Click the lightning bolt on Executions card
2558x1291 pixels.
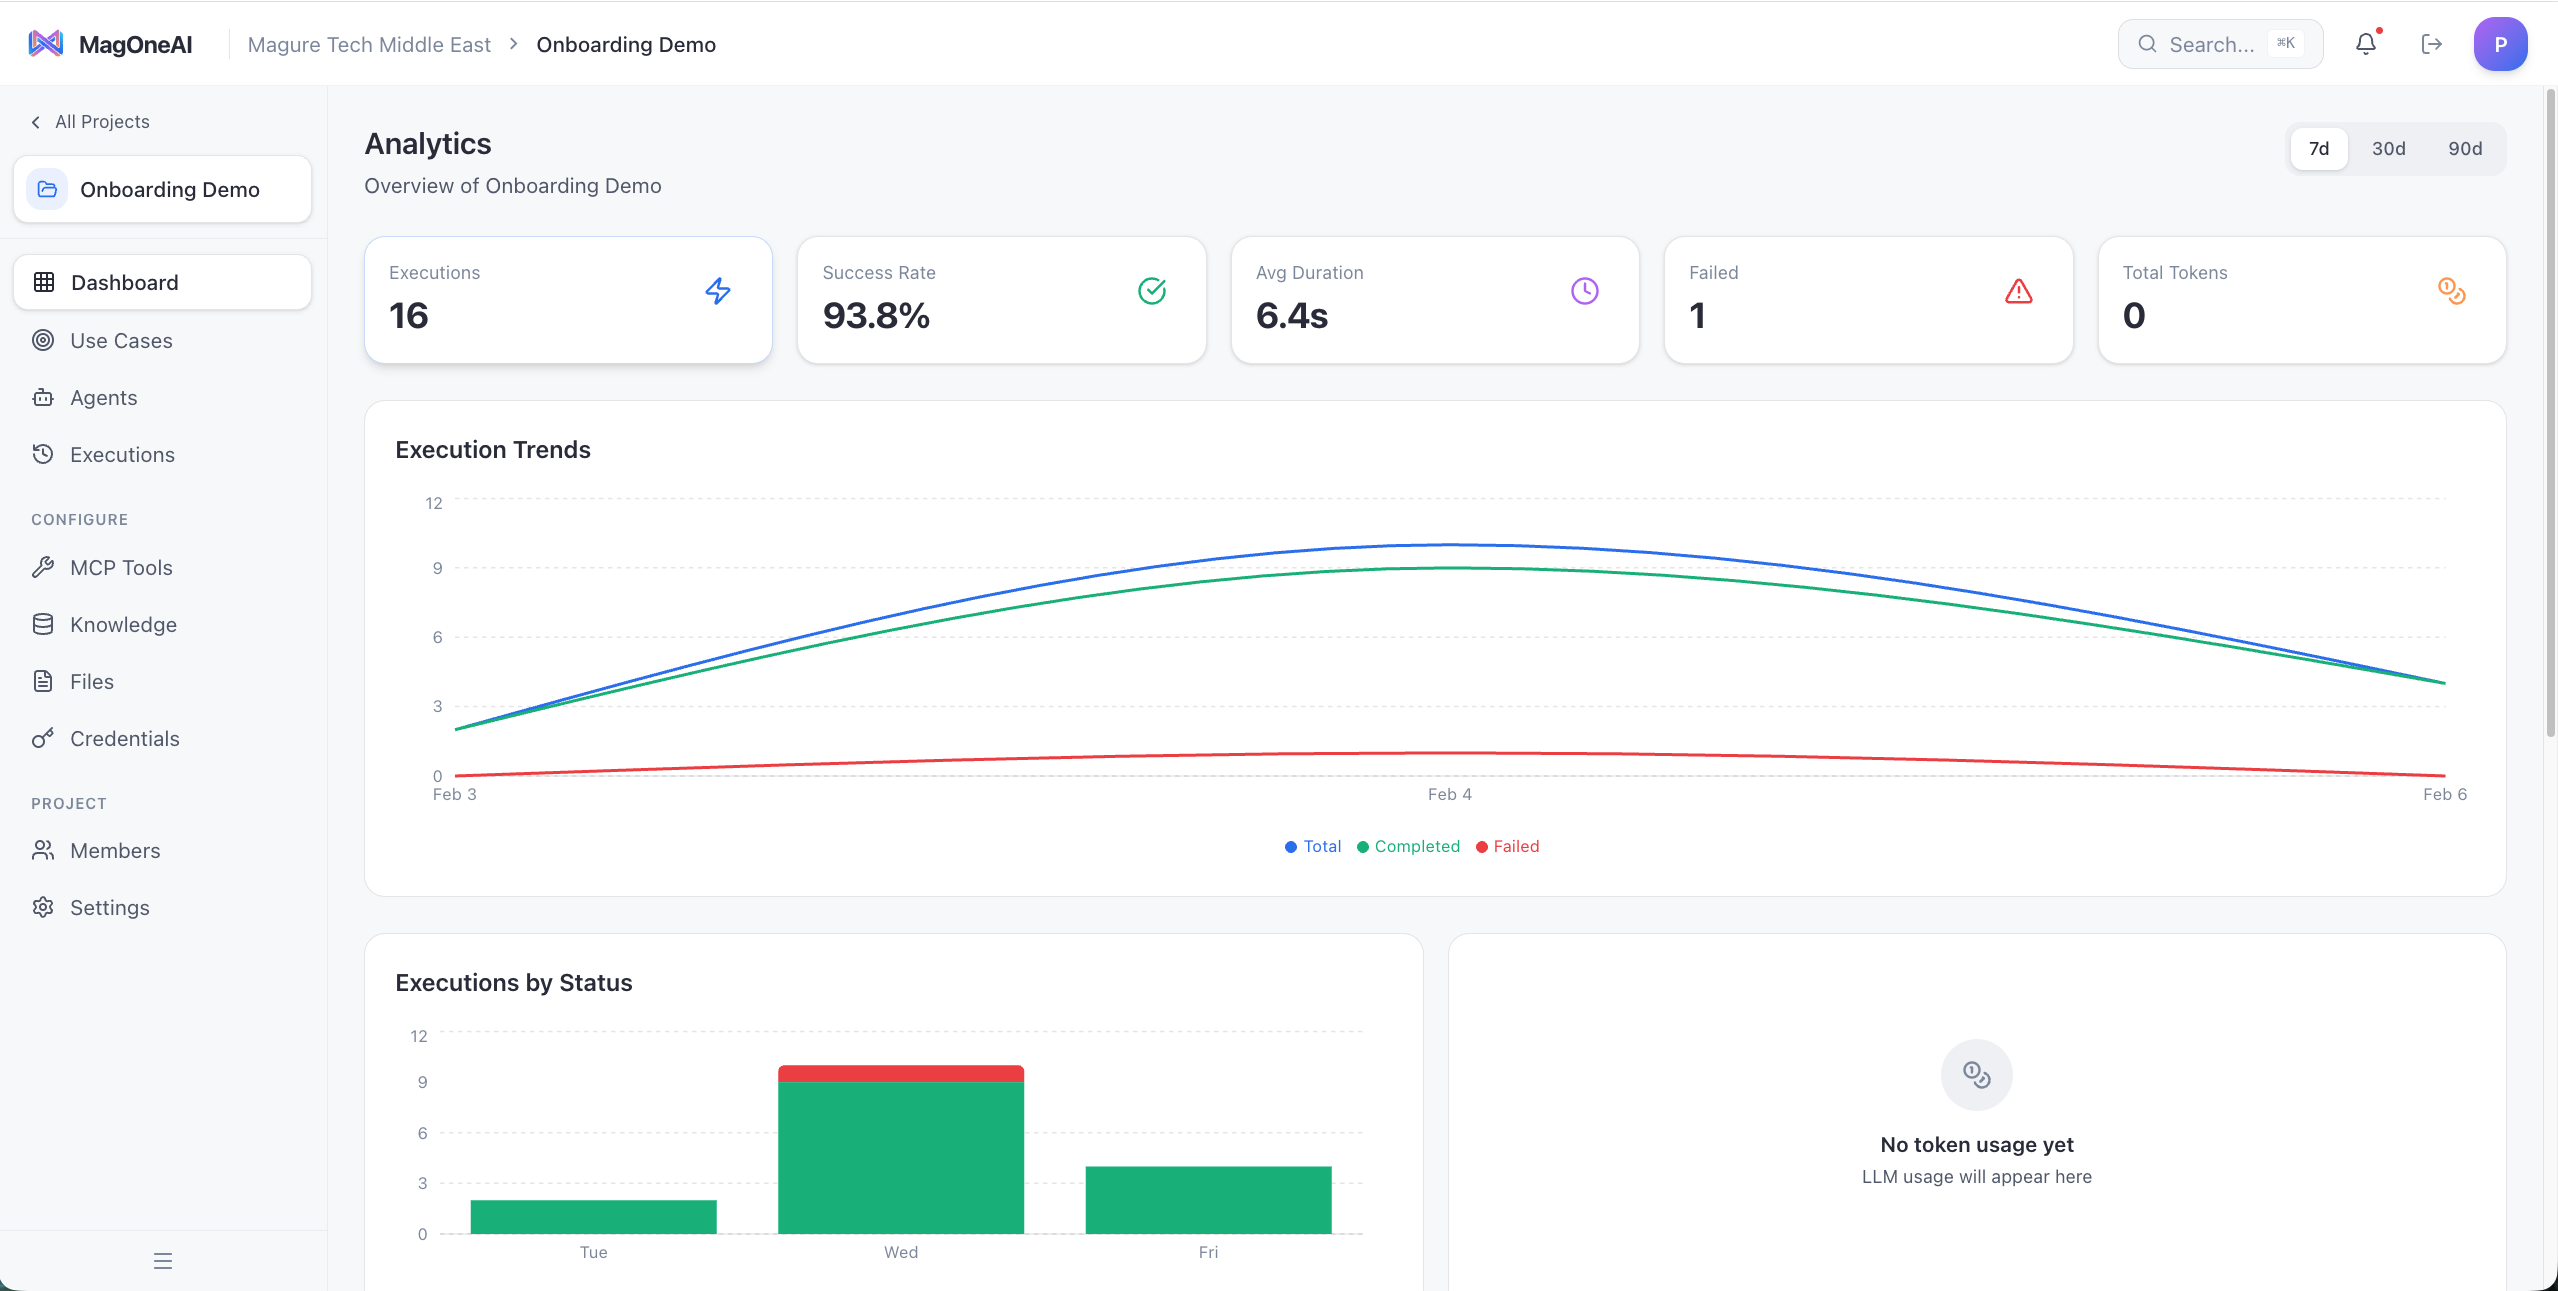pyautogui.click(x=717, y=291)
